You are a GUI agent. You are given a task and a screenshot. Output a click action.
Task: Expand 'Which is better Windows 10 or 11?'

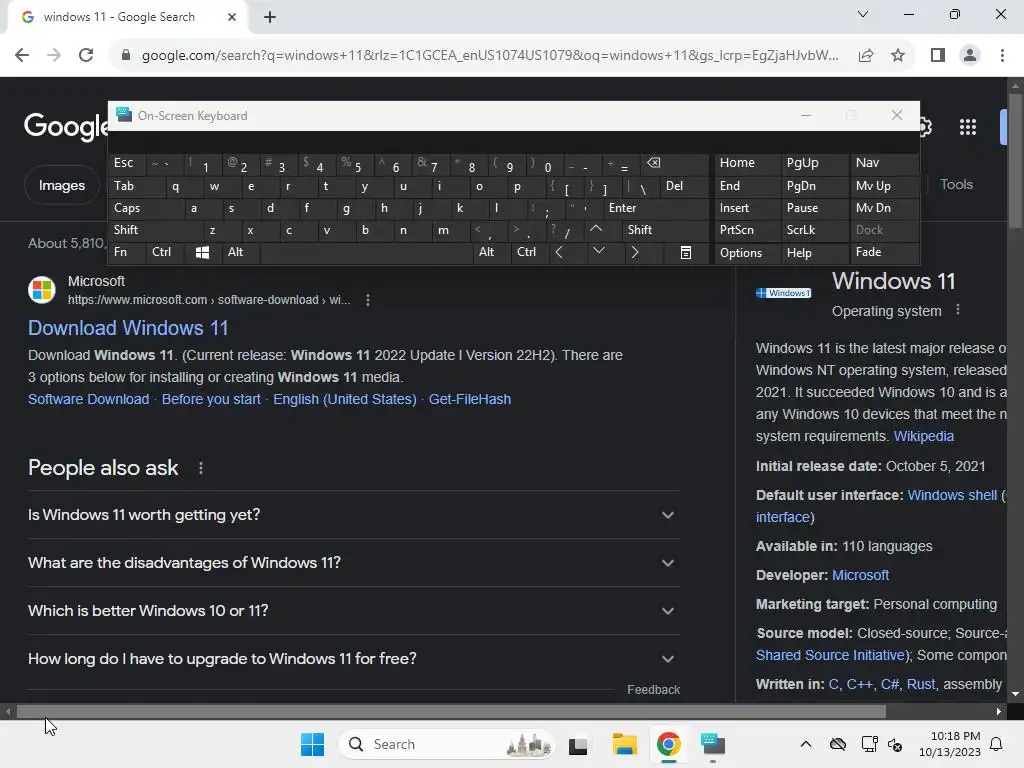pos(353,611)
